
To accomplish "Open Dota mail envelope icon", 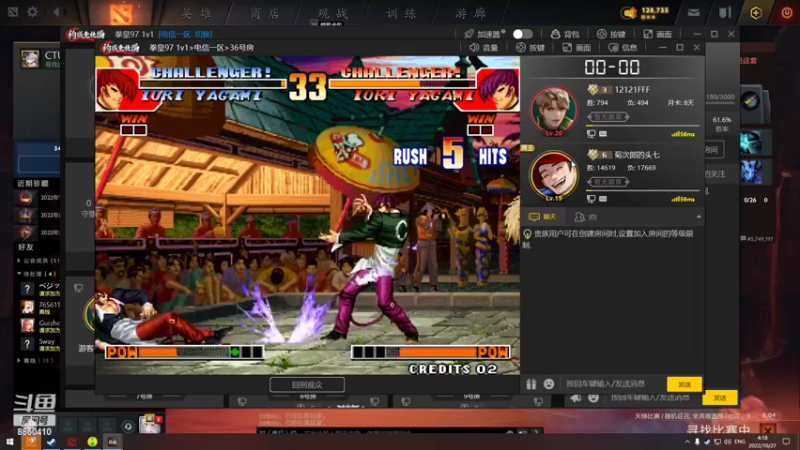I will [x=693, y=13].
